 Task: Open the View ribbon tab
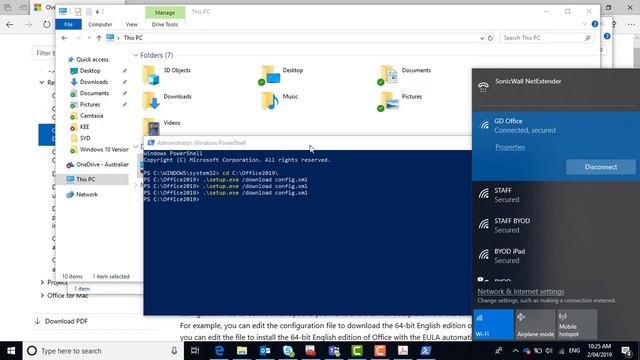(x=131, y=24)
